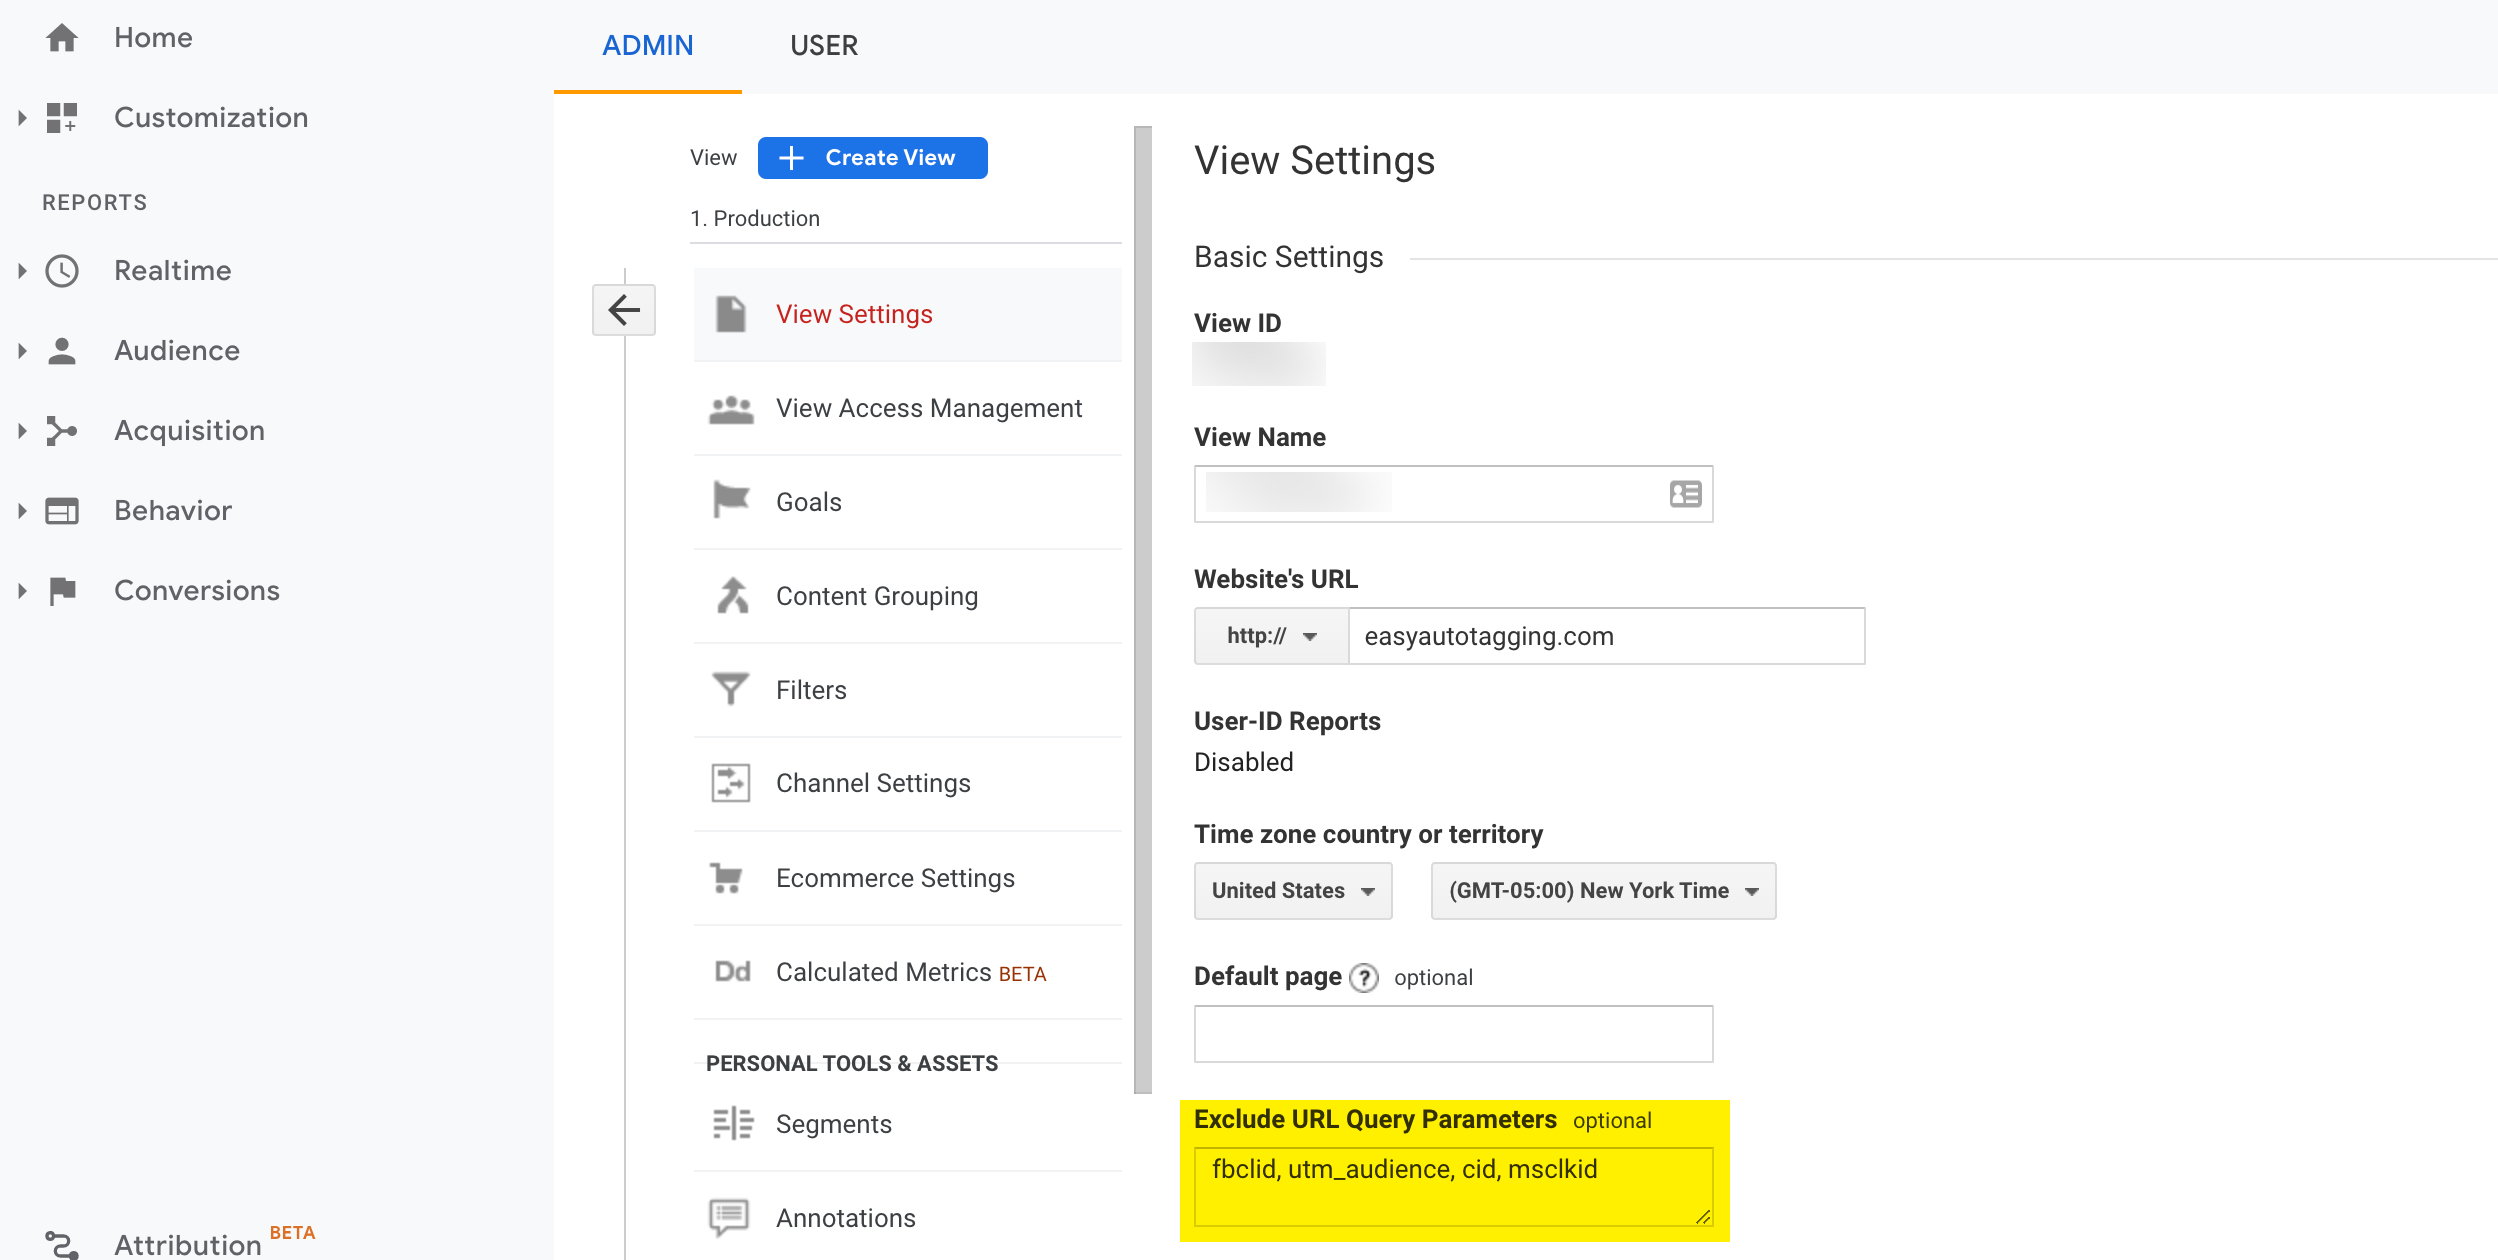
Task: Expand the Behavior reports arrow
Action: [x=22, y=511]
